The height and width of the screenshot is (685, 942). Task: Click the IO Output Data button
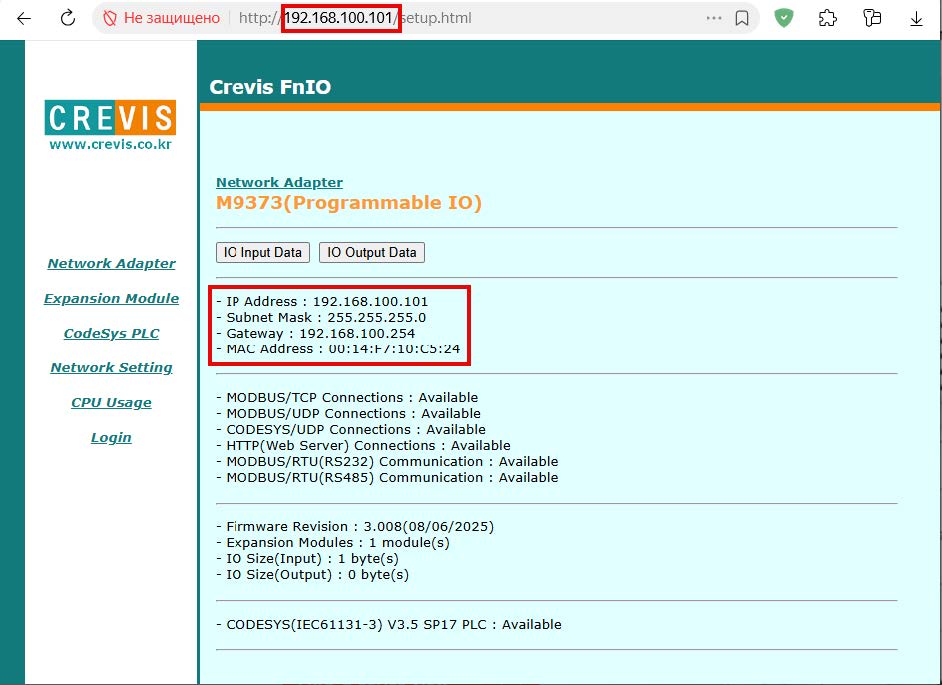pos(372,252)
